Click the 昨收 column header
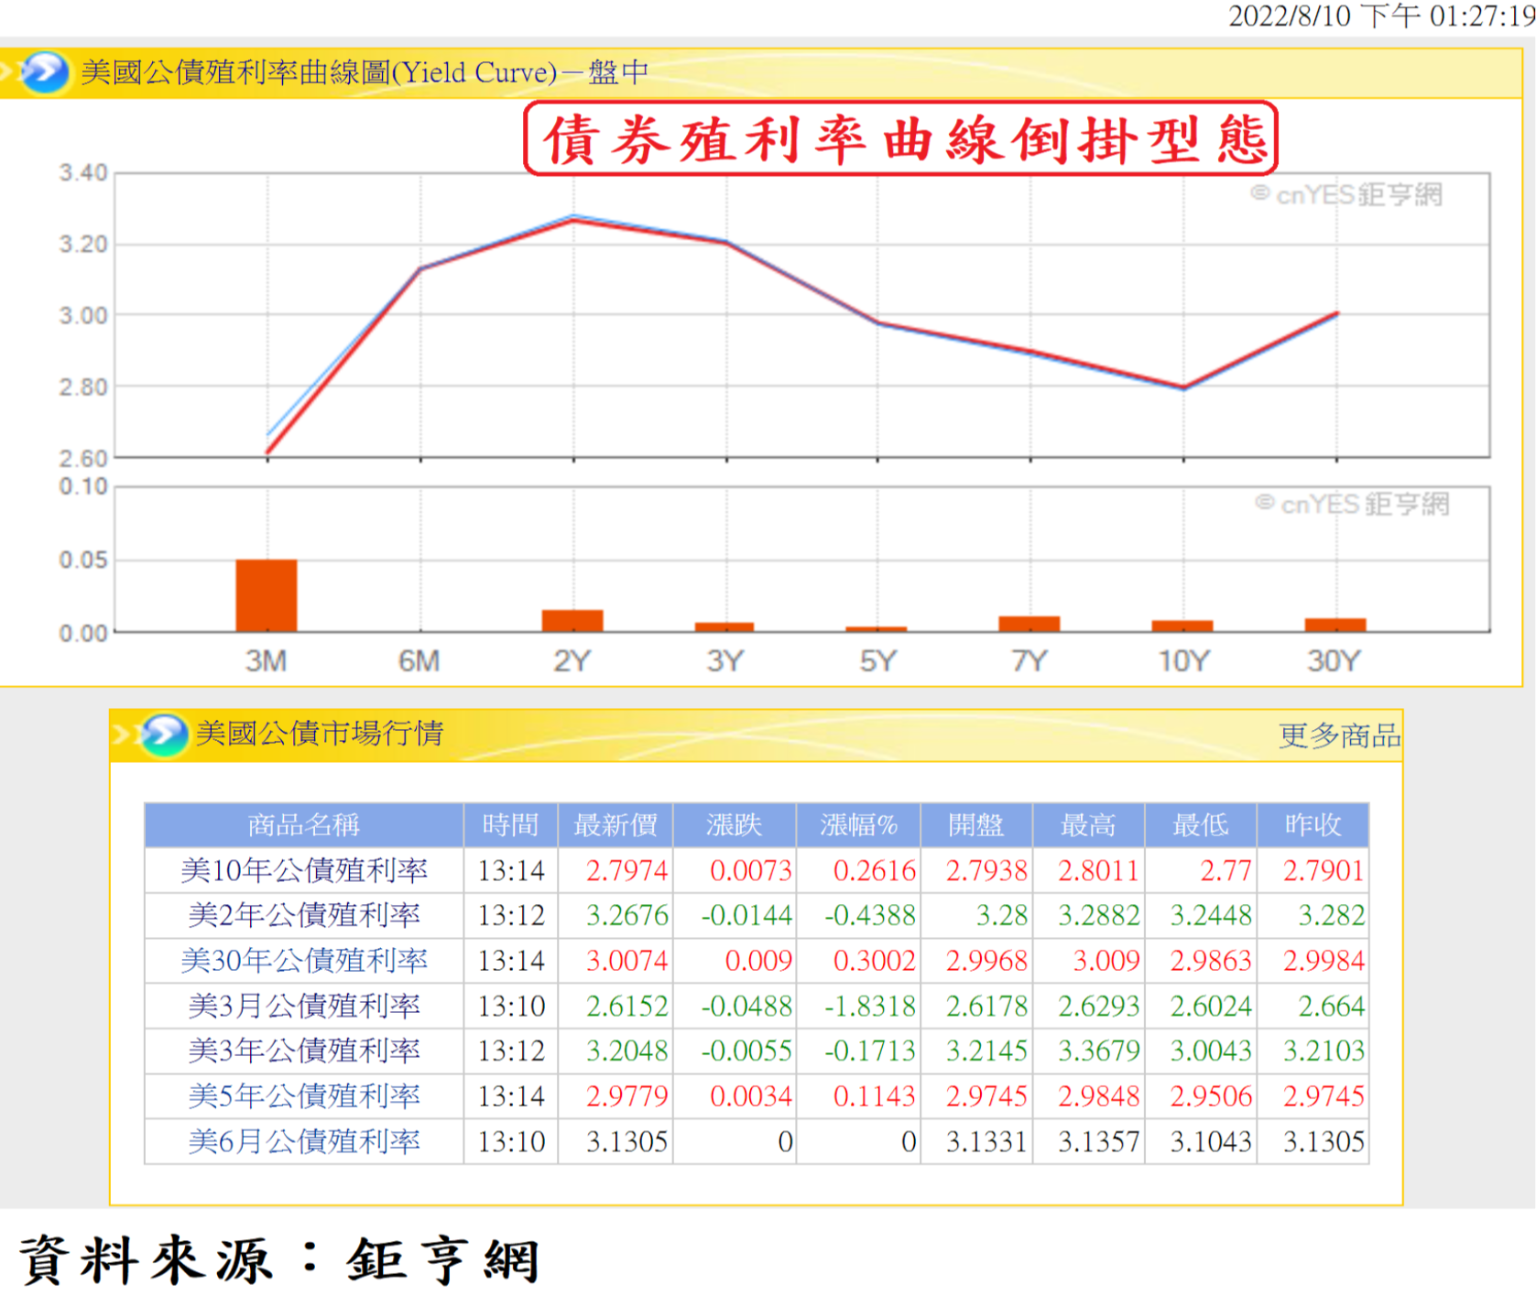 pos(1312,825)
